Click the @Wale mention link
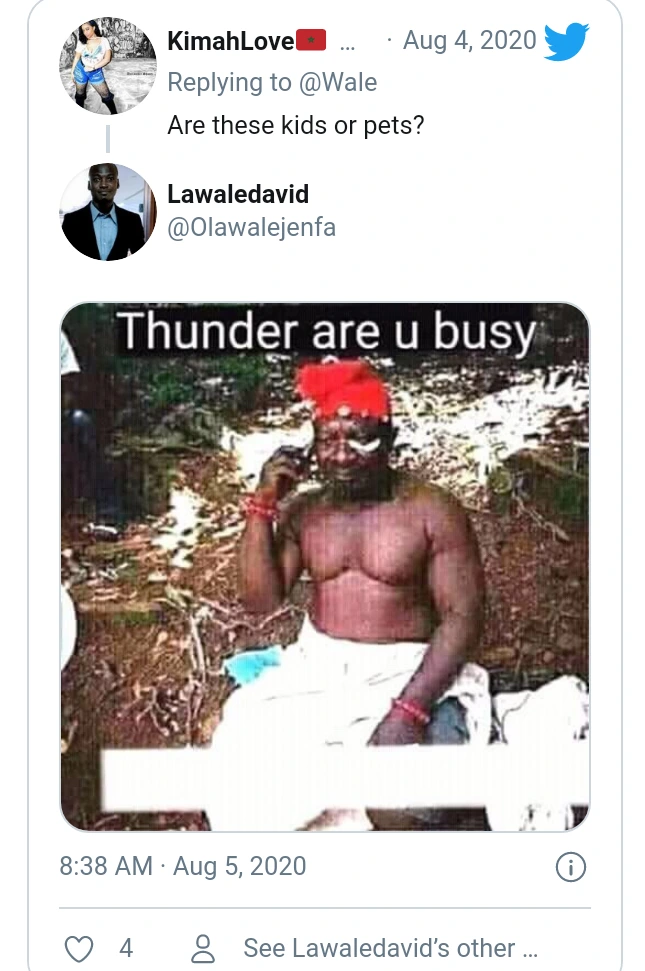The height and width of the screenshot is (971, 645). (x=338, y=82)
